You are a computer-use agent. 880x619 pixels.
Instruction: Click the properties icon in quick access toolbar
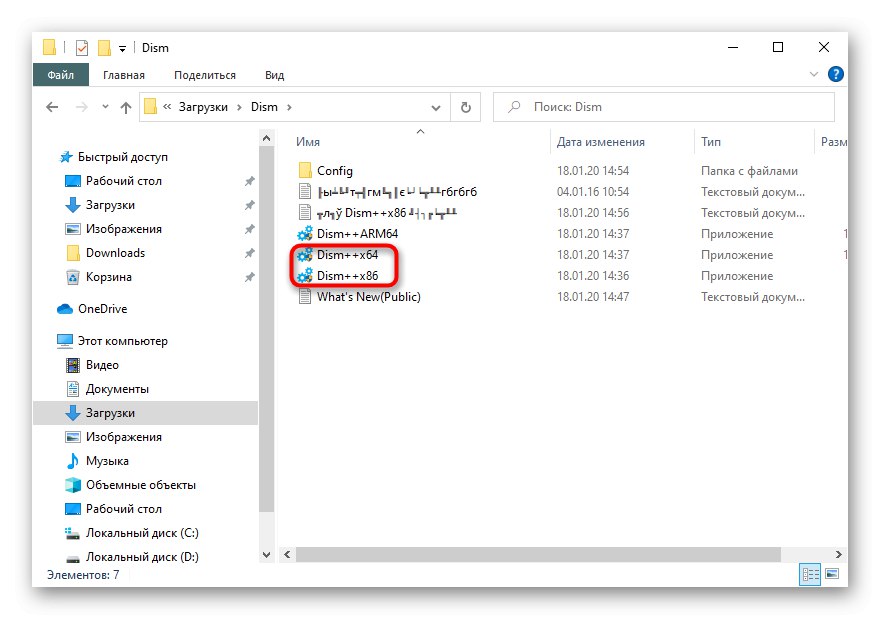(82, 48)
